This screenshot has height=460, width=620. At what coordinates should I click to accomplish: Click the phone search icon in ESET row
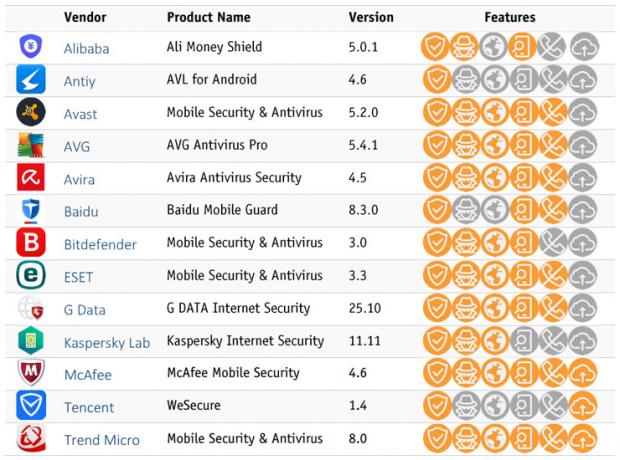(524, 275)
